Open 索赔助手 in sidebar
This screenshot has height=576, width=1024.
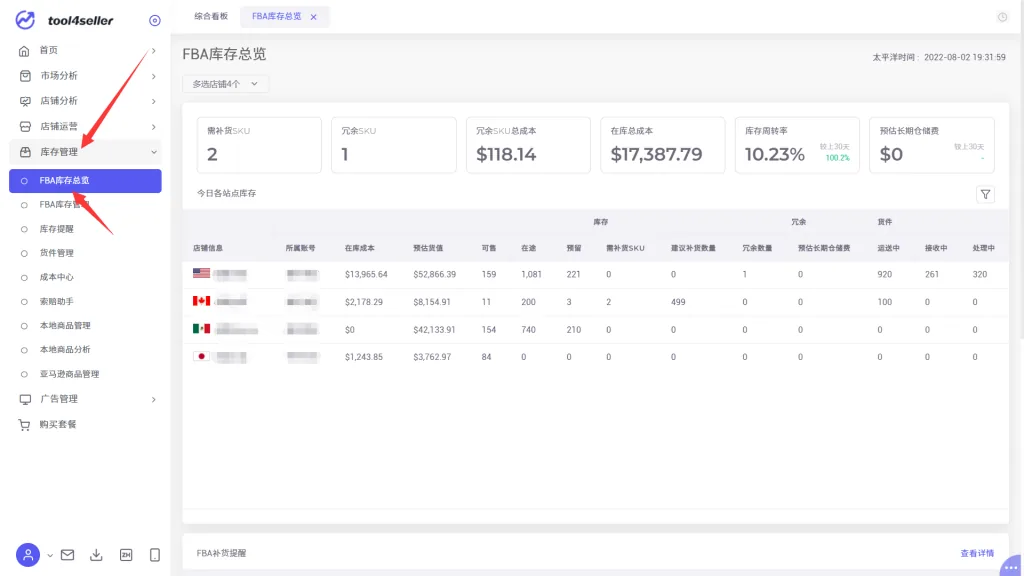(x=57, y=302)
